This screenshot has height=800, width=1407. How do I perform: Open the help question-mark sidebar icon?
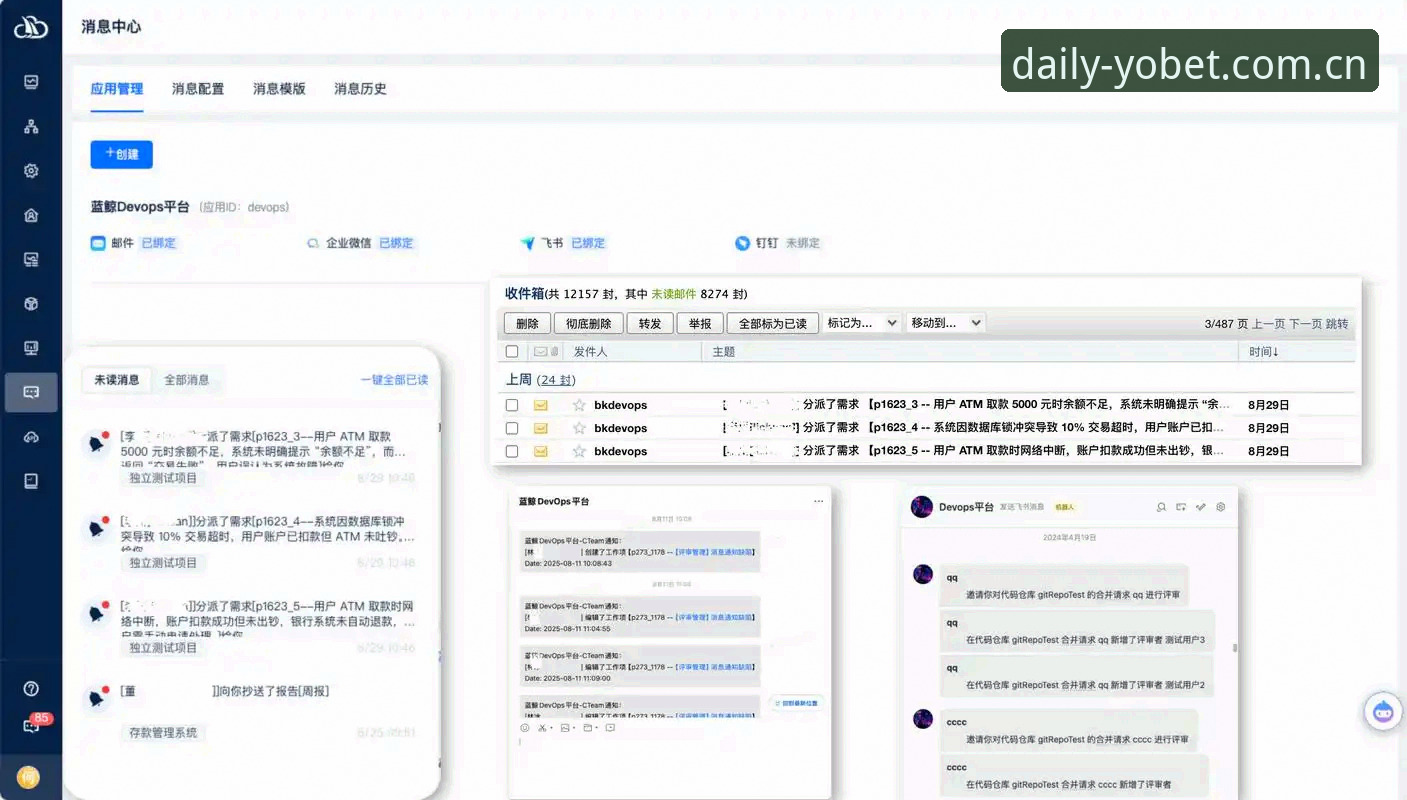31,688
